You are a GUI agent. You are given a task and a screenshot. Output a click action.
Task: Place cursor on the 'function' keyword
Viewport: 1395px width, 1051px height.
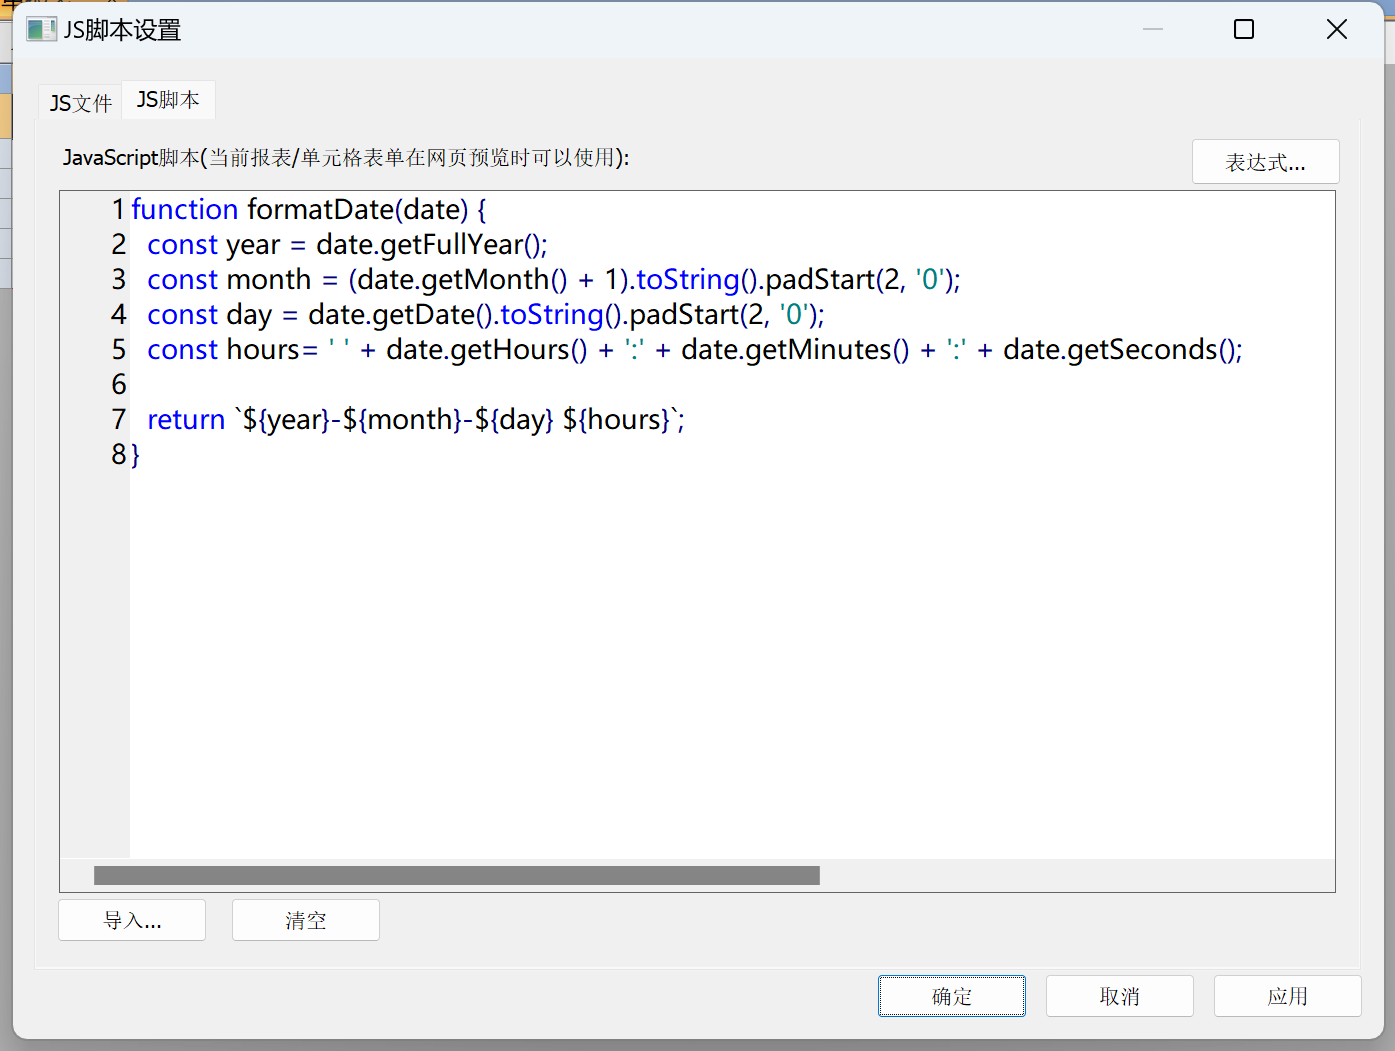(184, 210)
